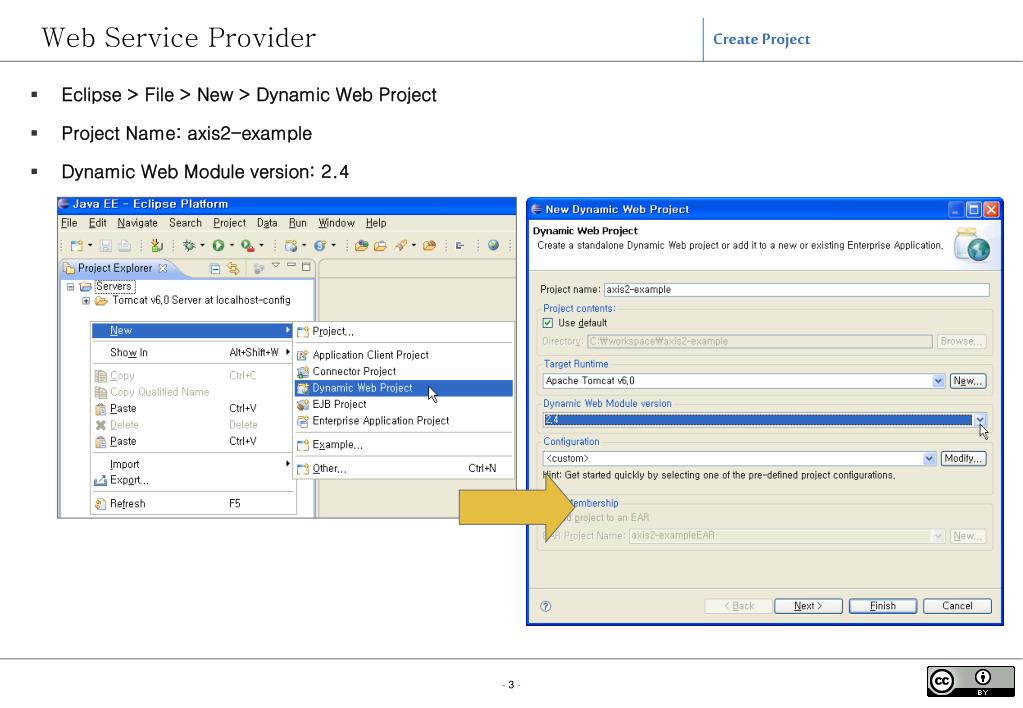Minimize the Project Explorer view
The height and width of the screenshot is (708, 1023).
292,266
